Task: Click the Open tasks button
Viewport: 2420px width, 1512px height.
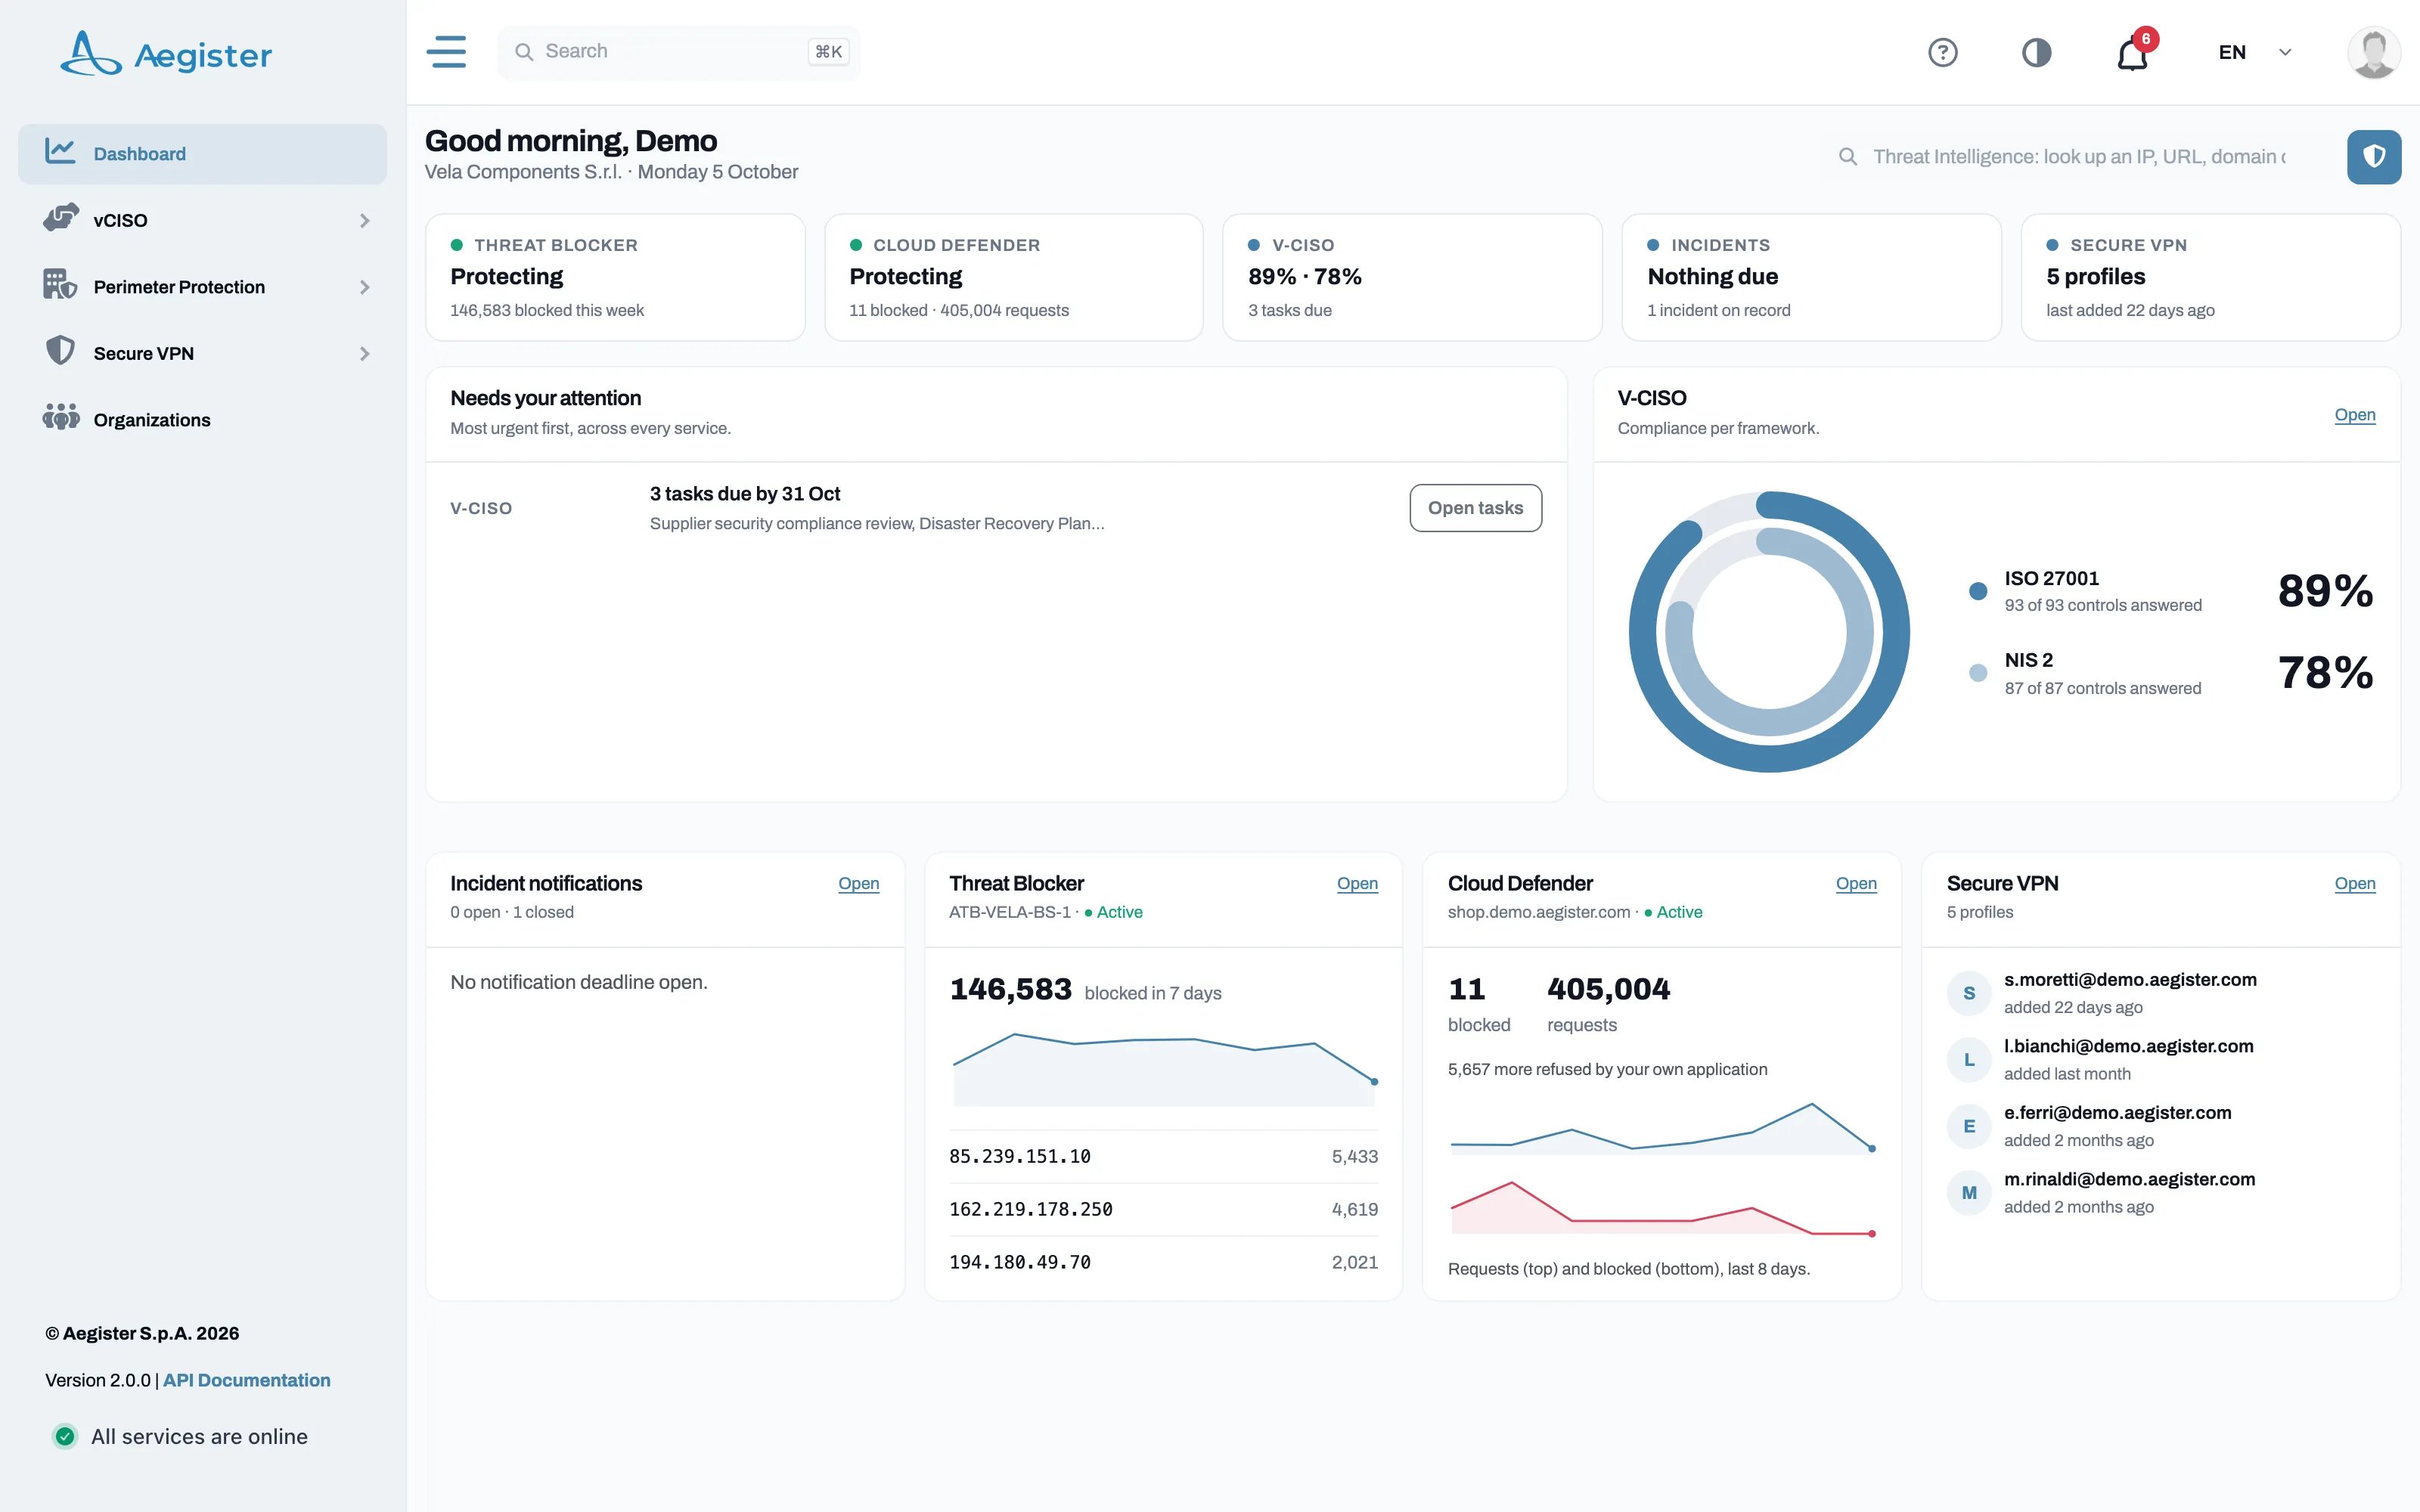Action: coord(1475,508)
